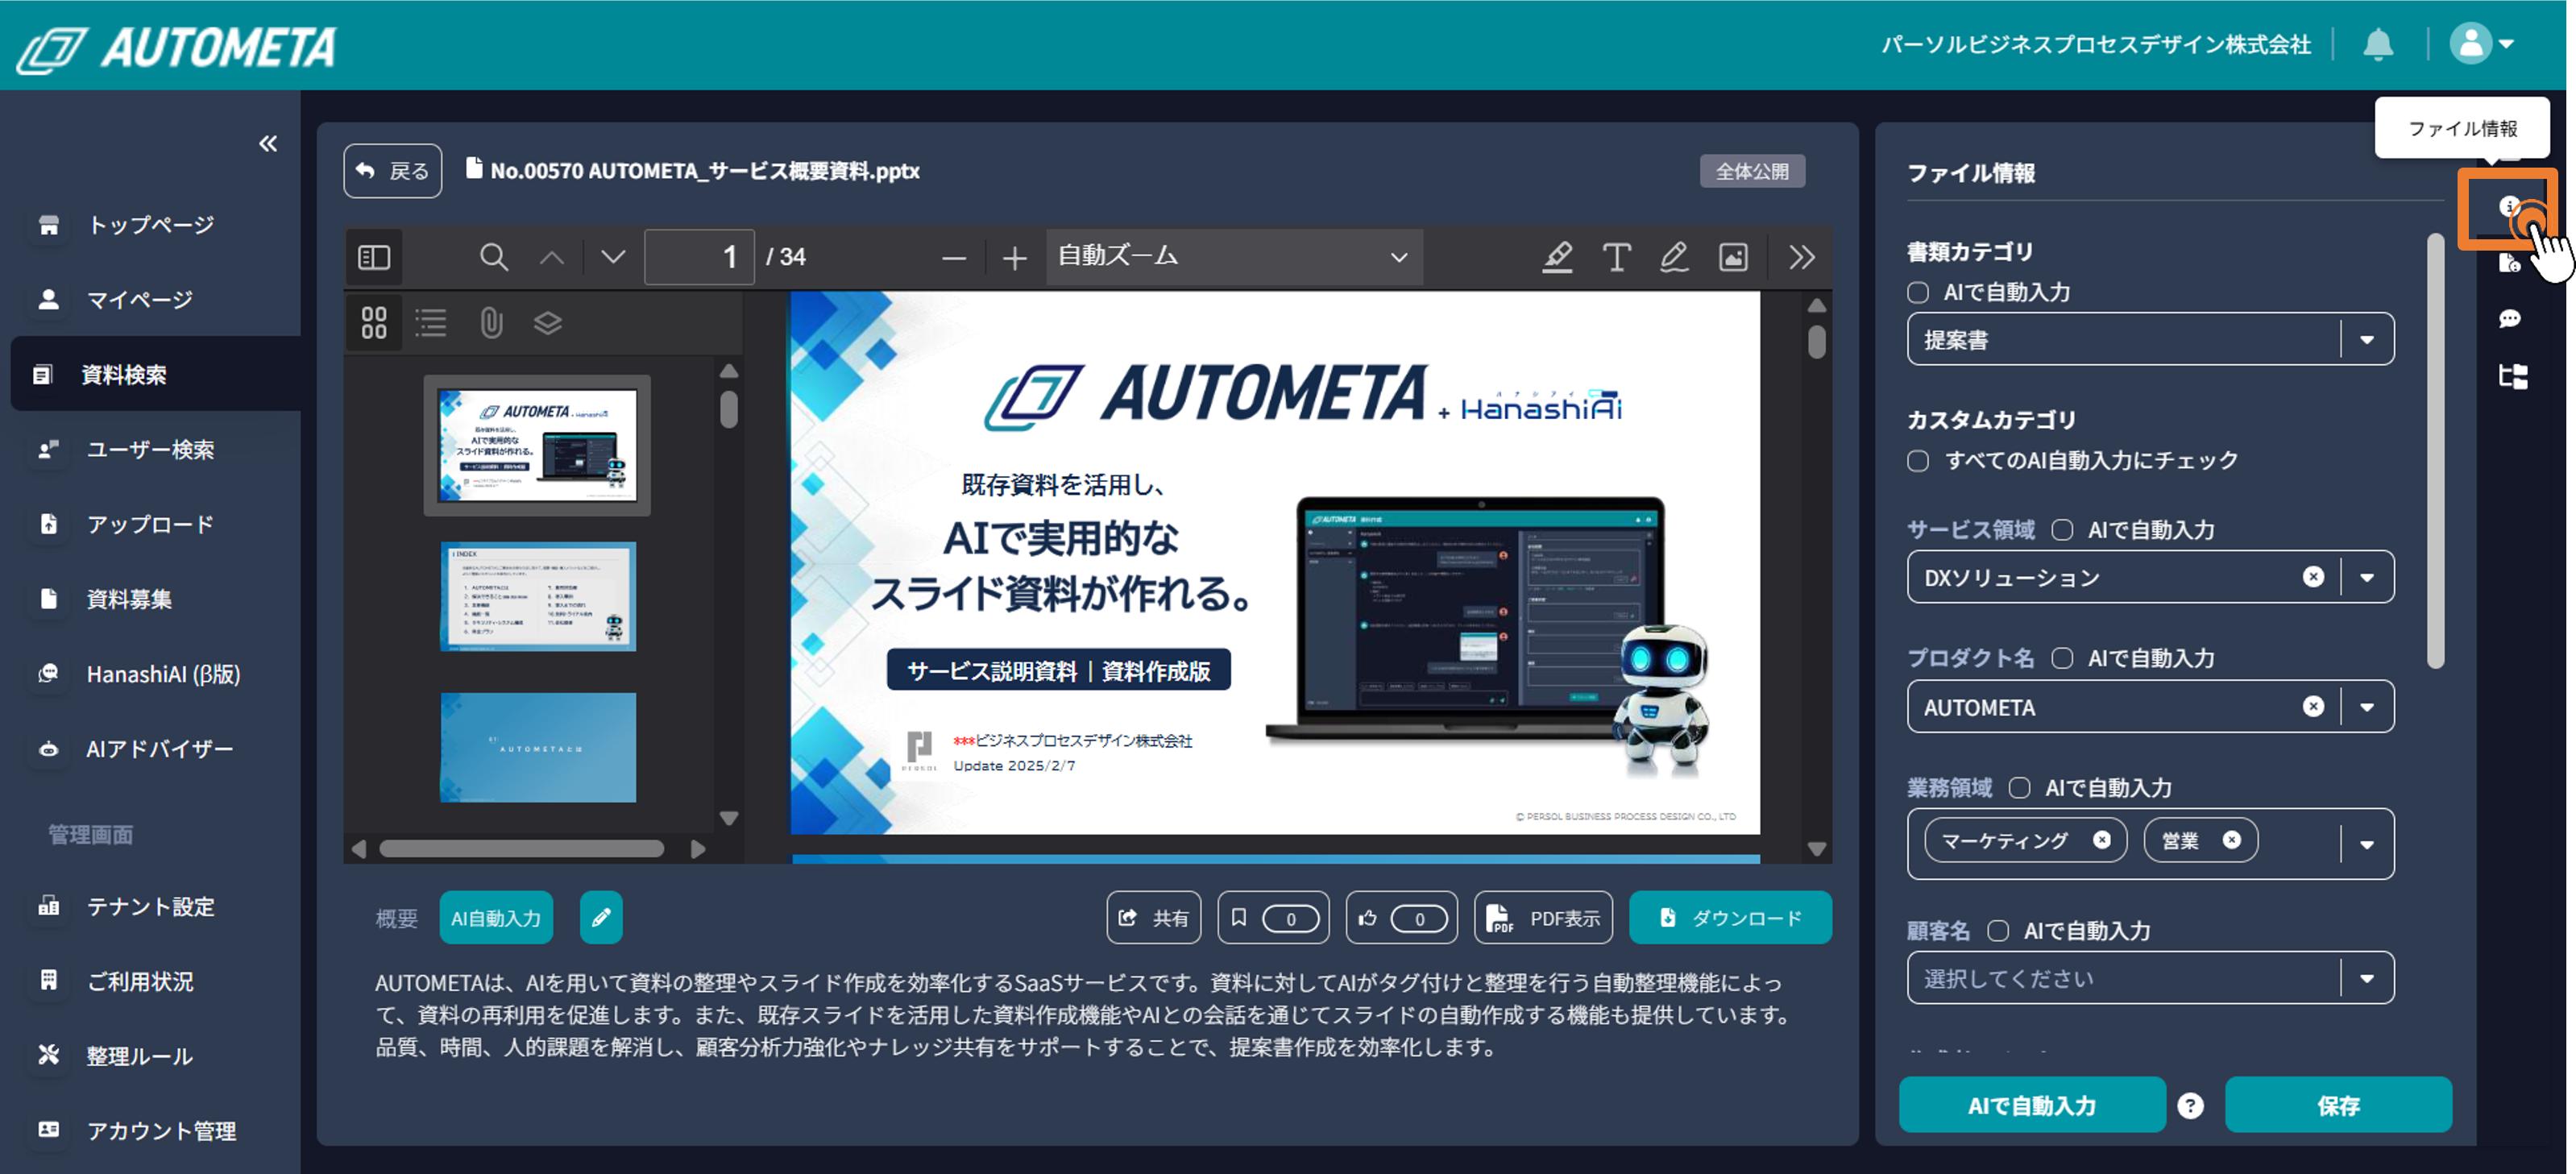Check AI auto-input for 書類カテゴリ
The width and height of the screenshot is (2576, 1174).
click(x=1917, y=293)
